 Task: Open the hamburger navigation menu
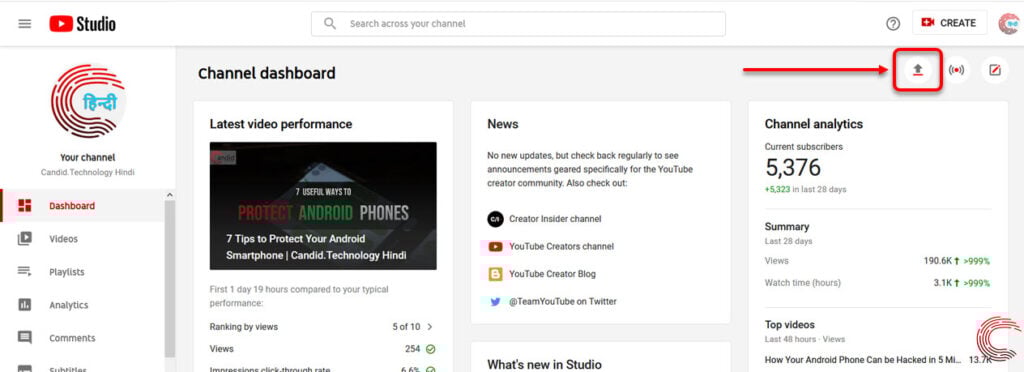25,23
